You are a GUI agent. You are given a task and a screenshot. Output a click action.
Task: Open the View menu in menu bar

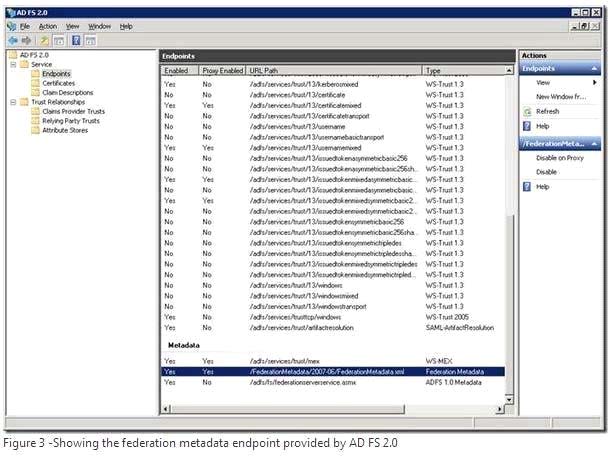pos(72,27)
